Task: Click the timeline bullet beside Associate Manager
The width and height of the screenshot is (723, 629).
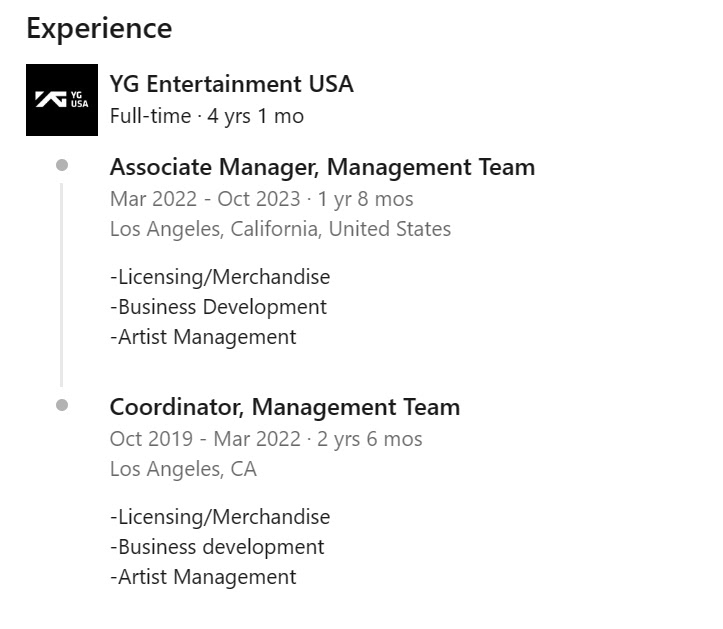Action: coord(62,165)
